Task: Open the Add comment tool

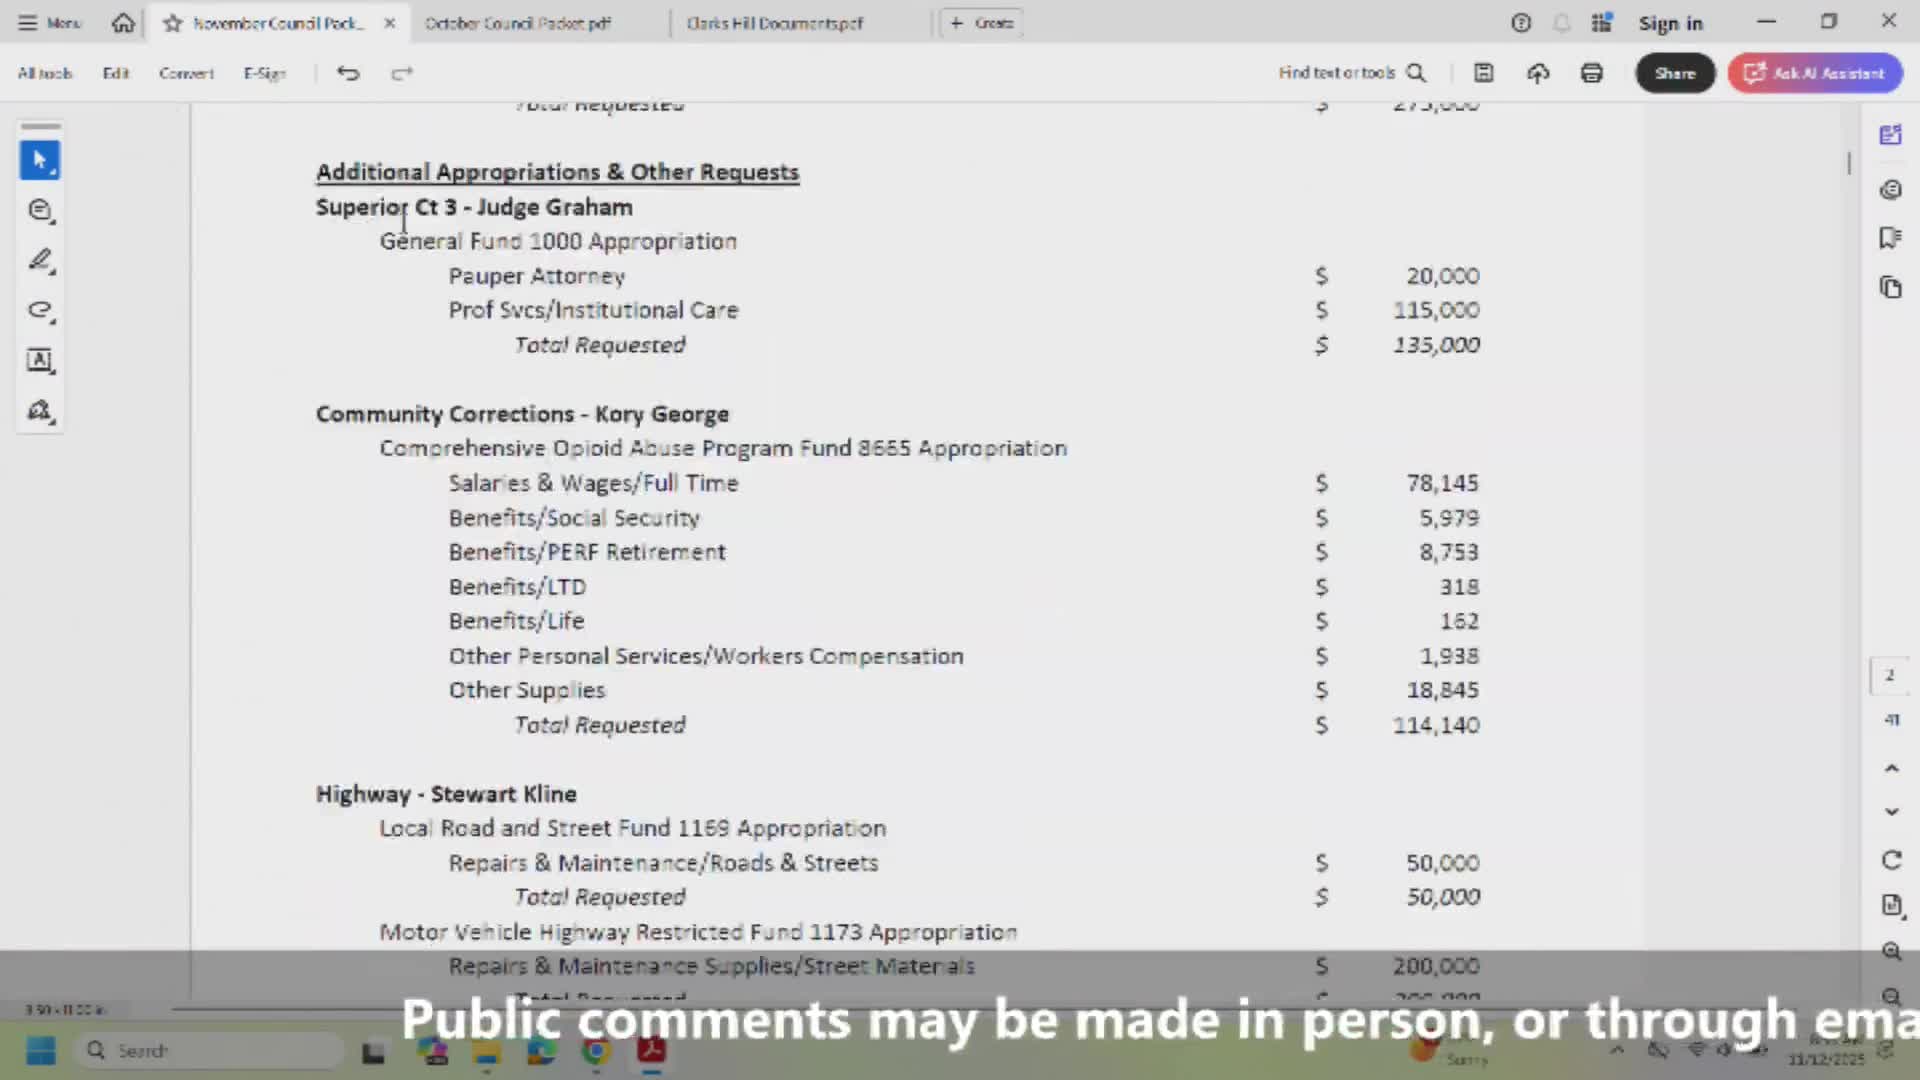Action: [41, 210]
